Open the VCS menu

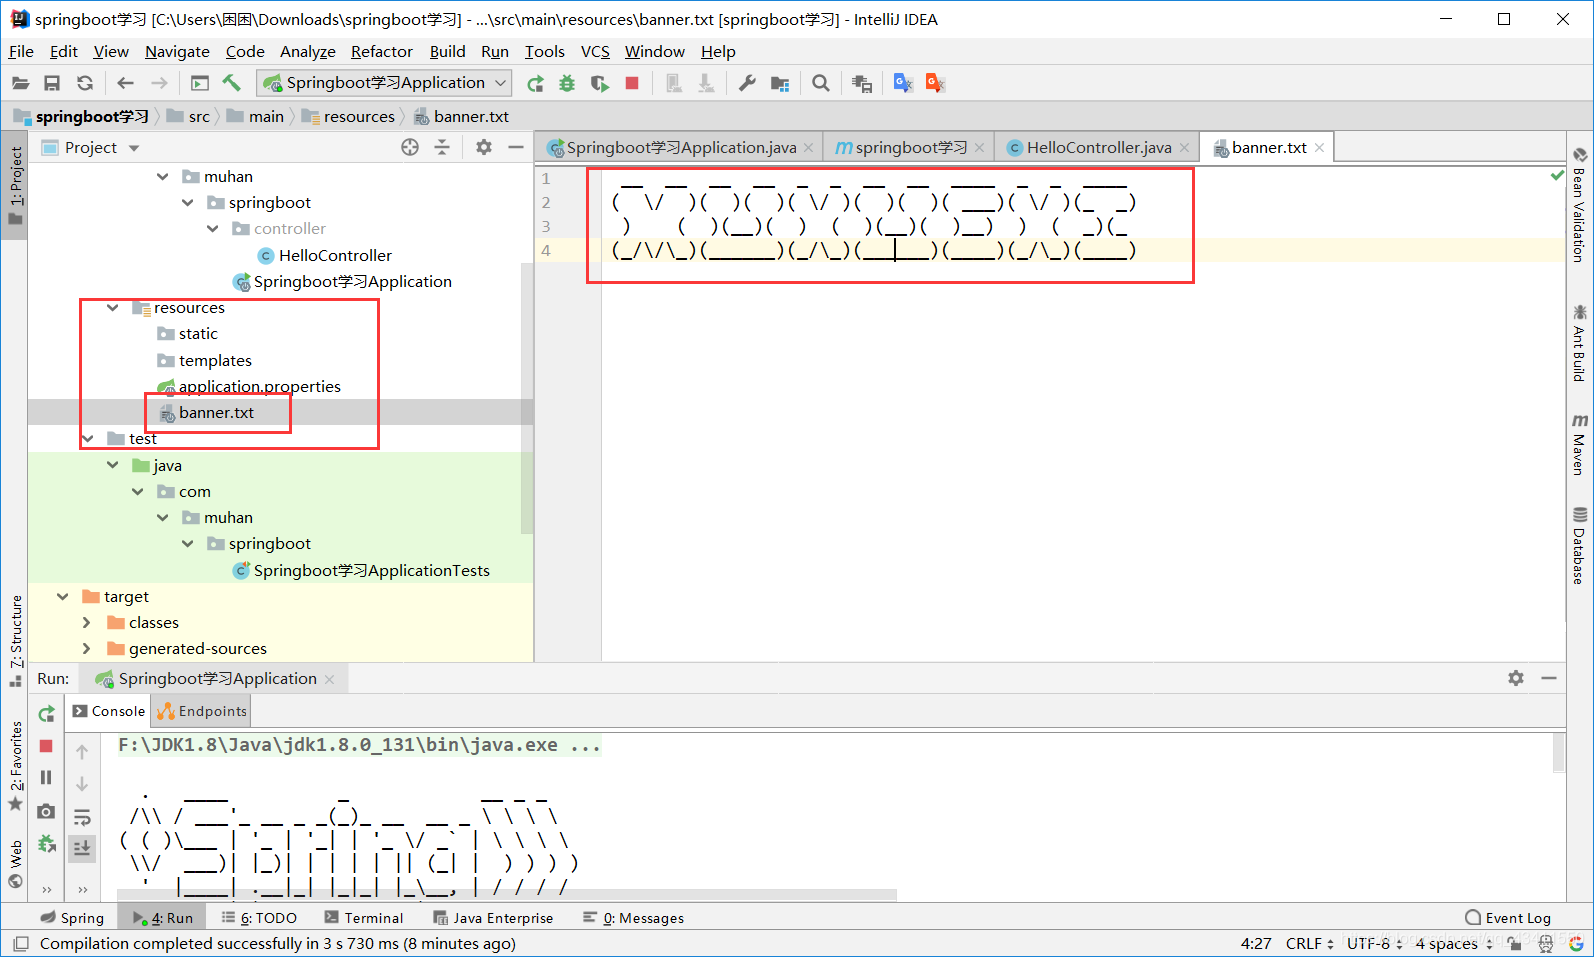pyautogui.click(x=595, y=51)
